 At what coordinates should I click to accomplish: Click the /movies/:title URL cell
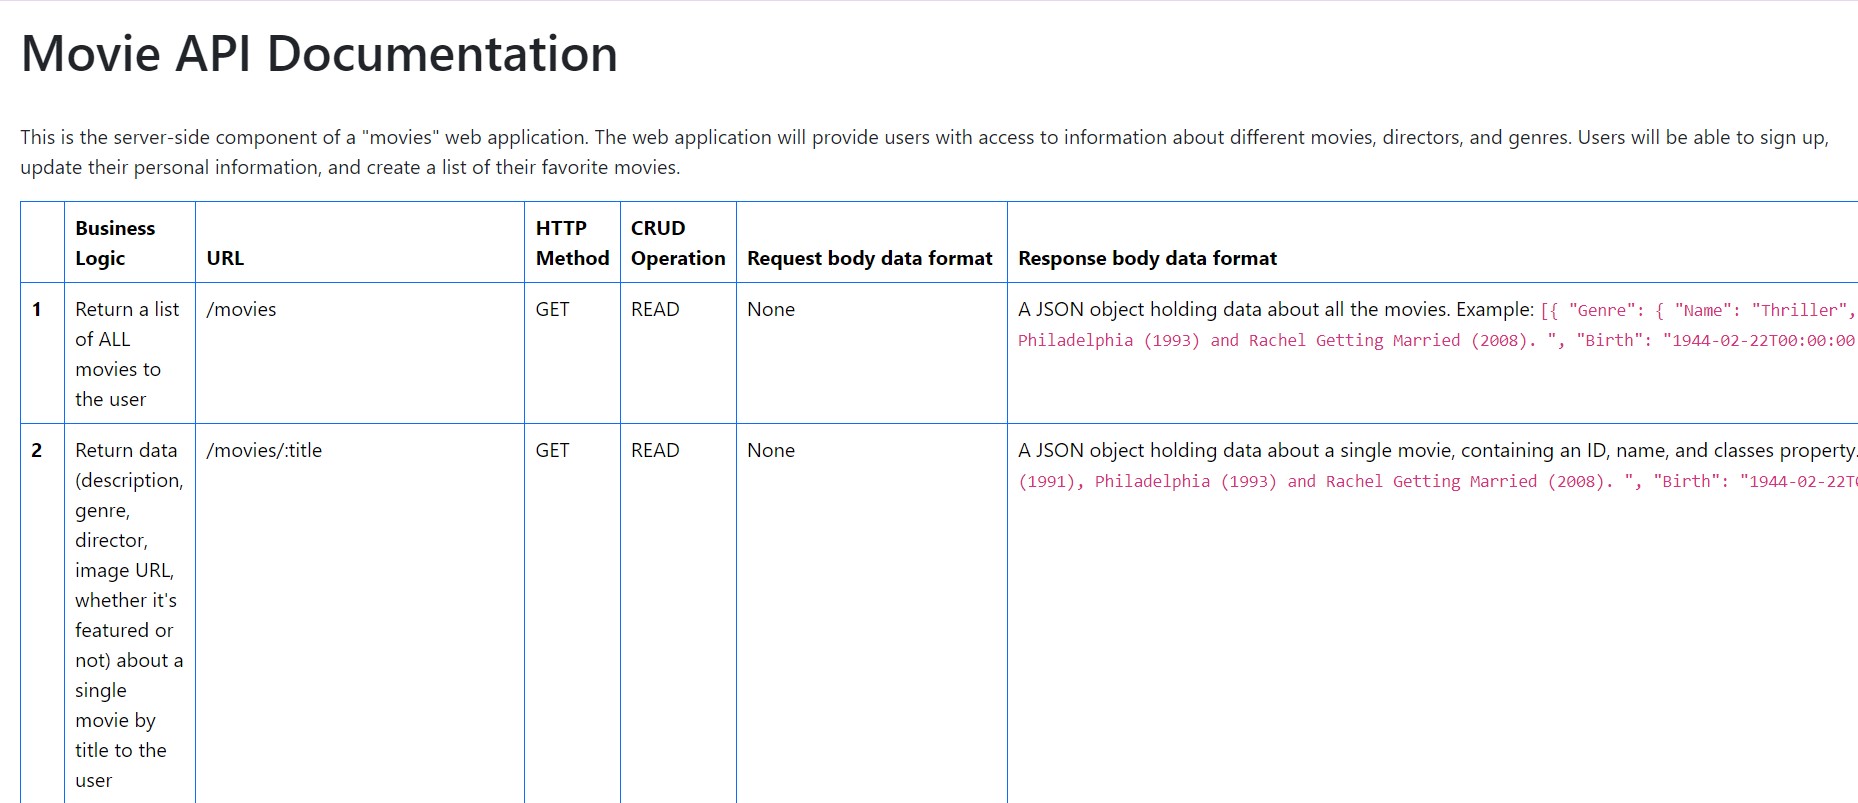tap(360, 613)
